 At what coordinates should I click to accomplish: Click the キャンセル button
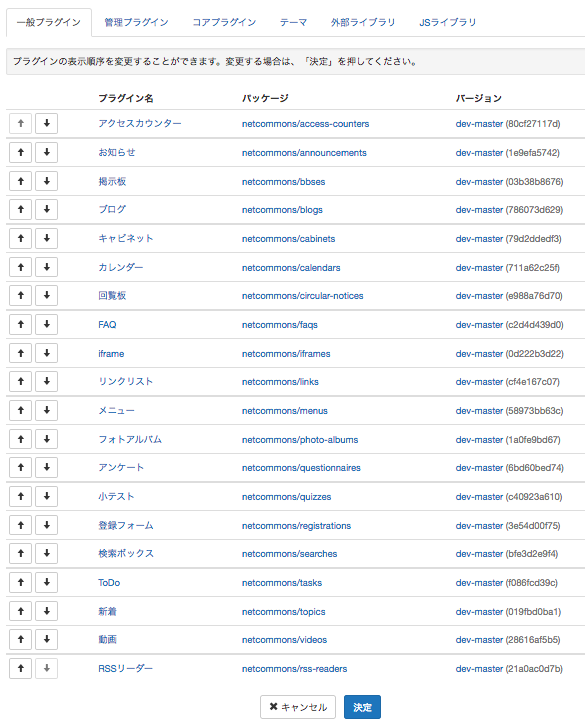[298, 707]
